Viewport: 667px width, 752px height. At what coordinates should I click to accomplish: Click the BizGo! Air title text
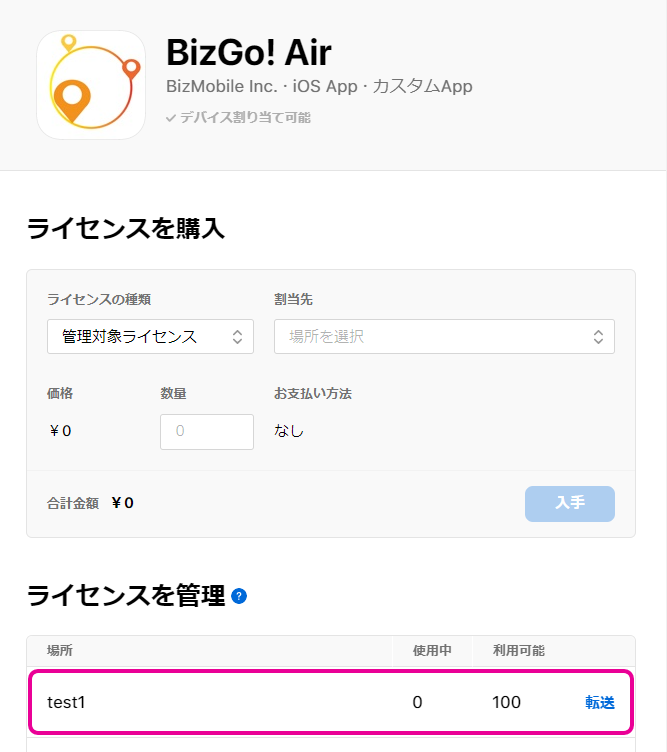pos(248,52)
